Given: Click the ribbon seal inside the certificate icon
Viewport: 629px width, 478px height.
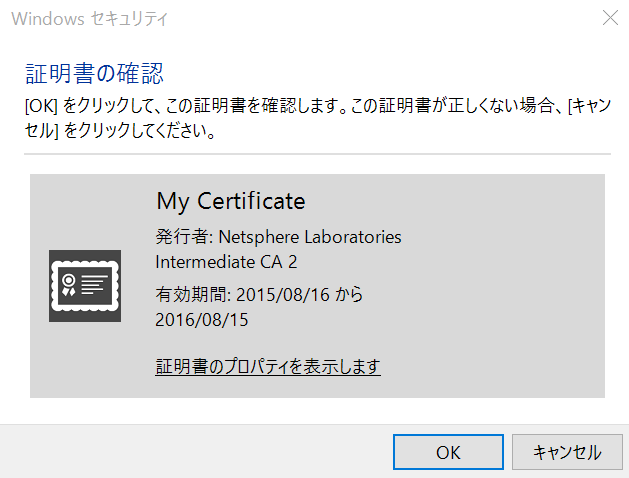Looking at the screenshot, I should click(x=69, y=285).
